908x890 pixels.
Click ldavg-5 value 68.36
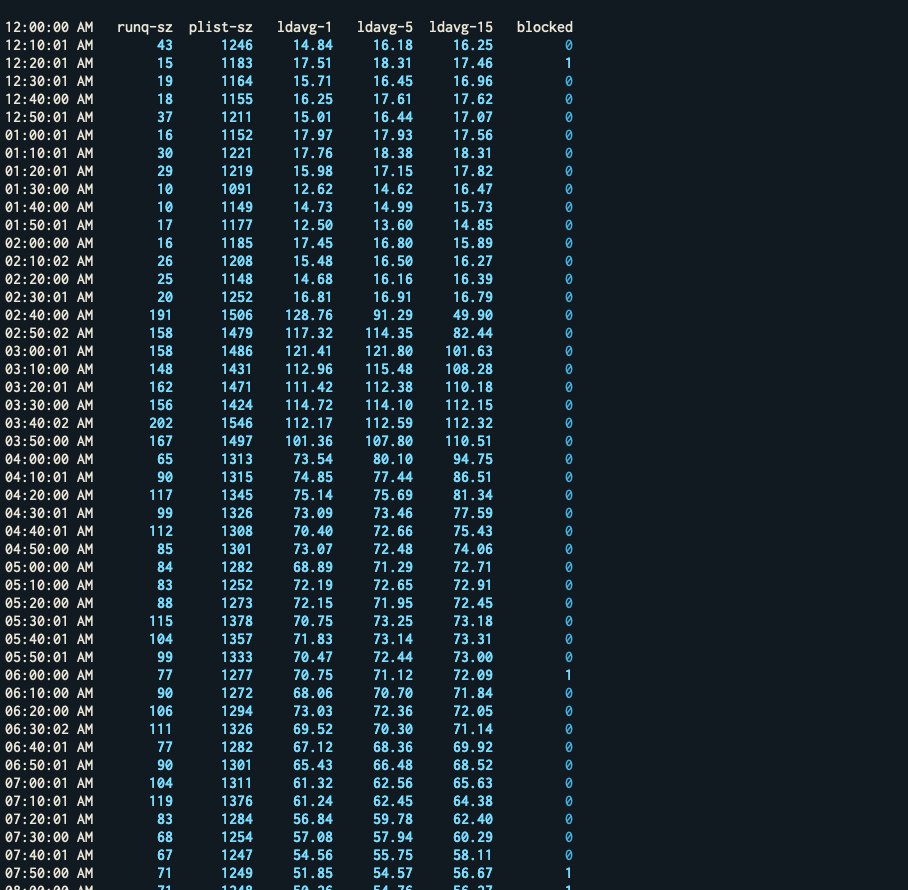point(393,747)
